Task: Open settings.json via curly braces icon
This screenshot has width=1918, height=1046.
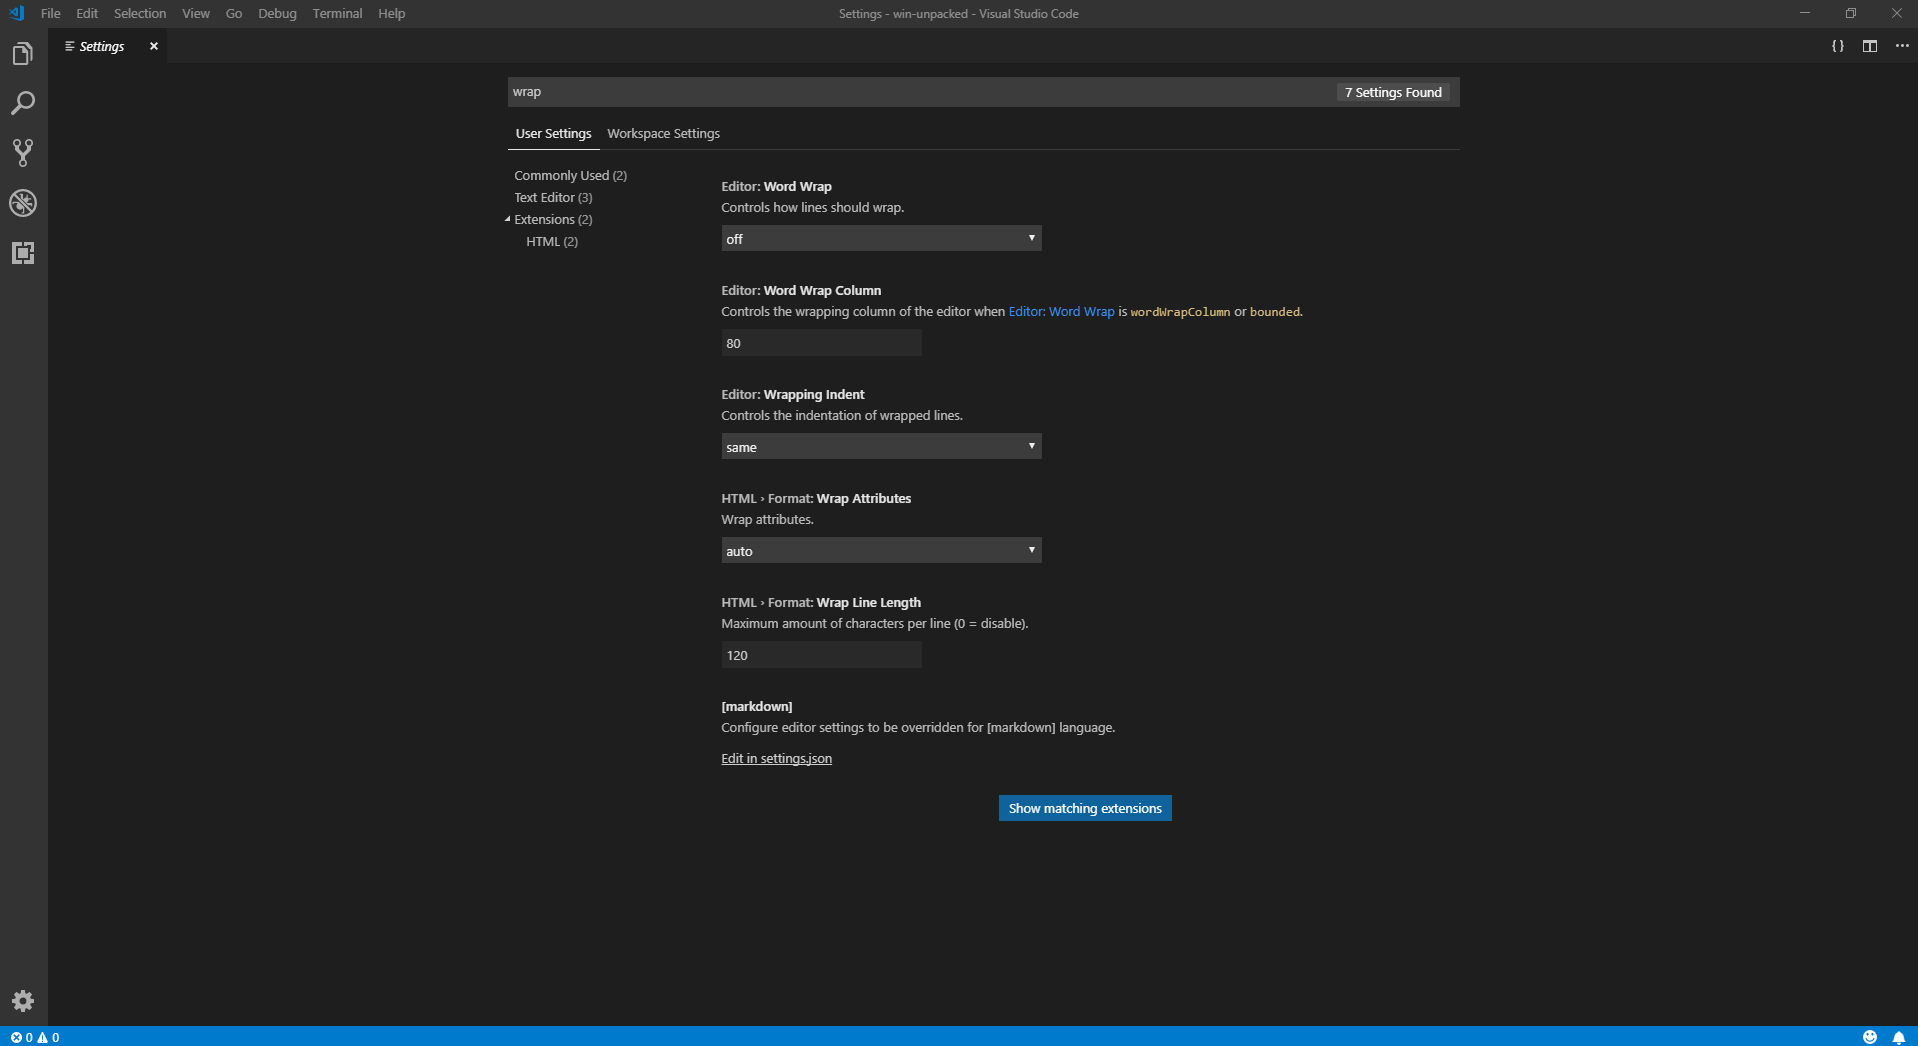Action: point(1838,46)
